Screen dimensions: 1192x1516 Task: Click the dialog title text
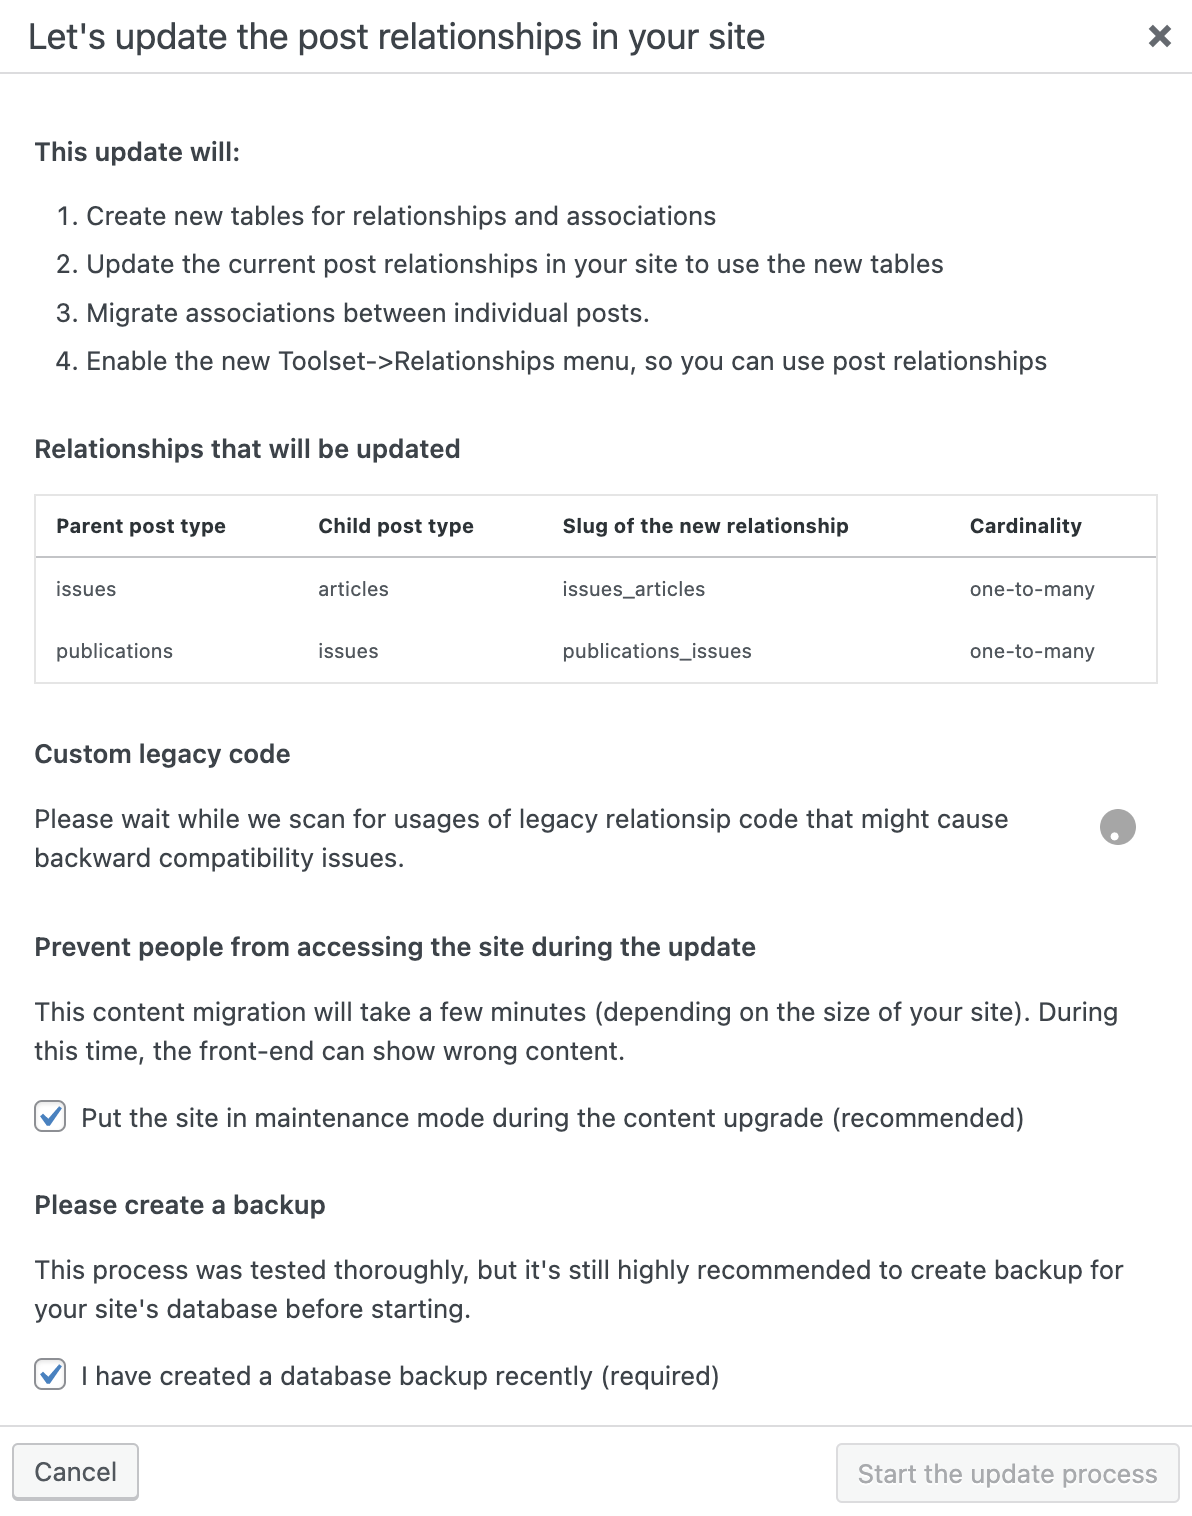[396, 37]
